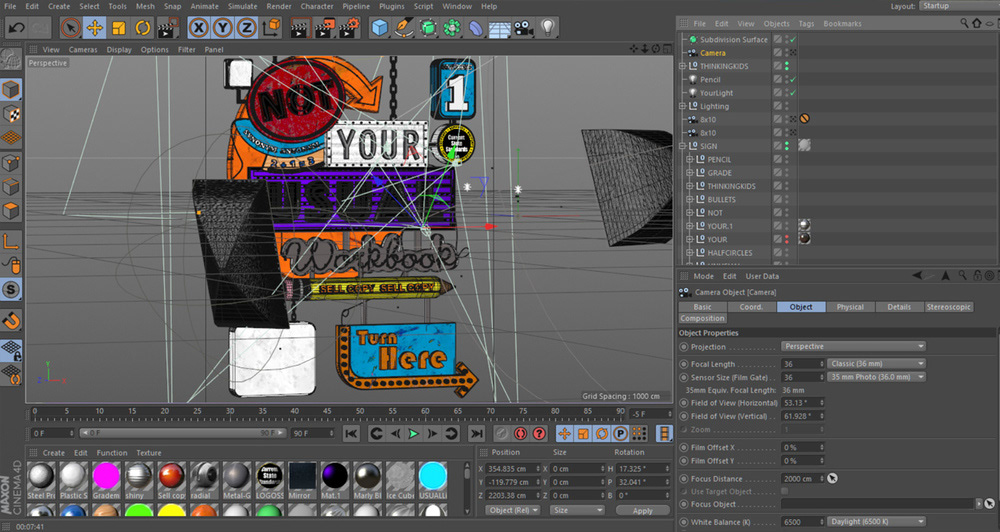Click Render View clapperboard icon

pyautogui.click(x=300, y=28)
